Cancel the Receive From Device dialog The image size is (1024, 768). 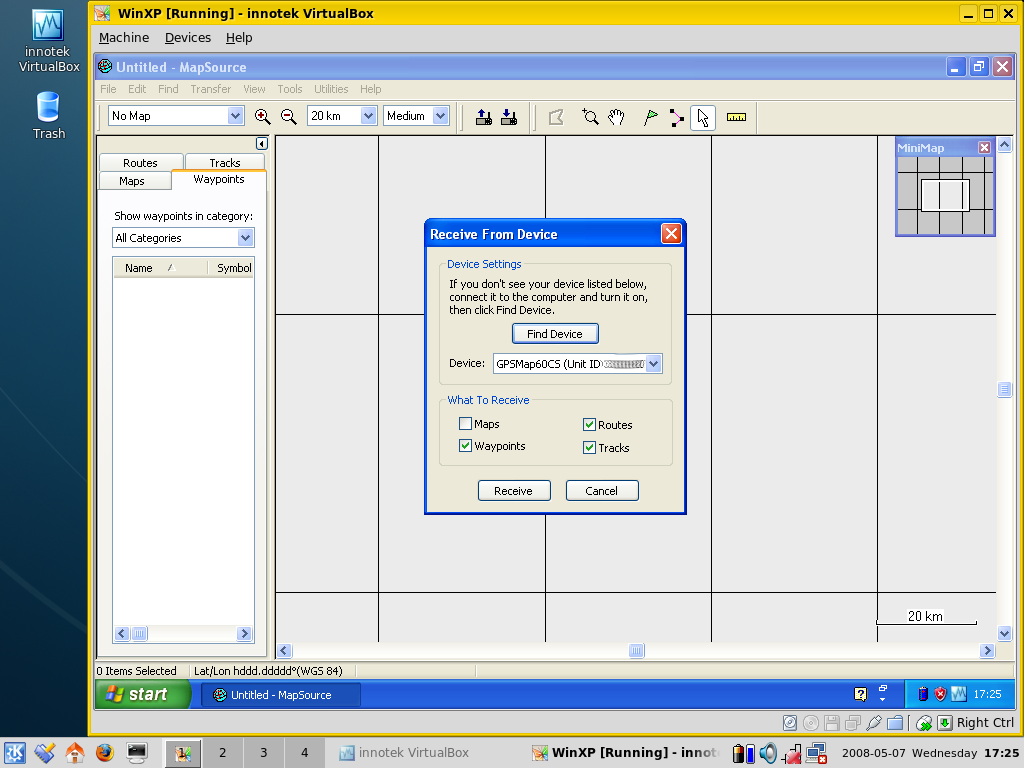tap(601, 490)
